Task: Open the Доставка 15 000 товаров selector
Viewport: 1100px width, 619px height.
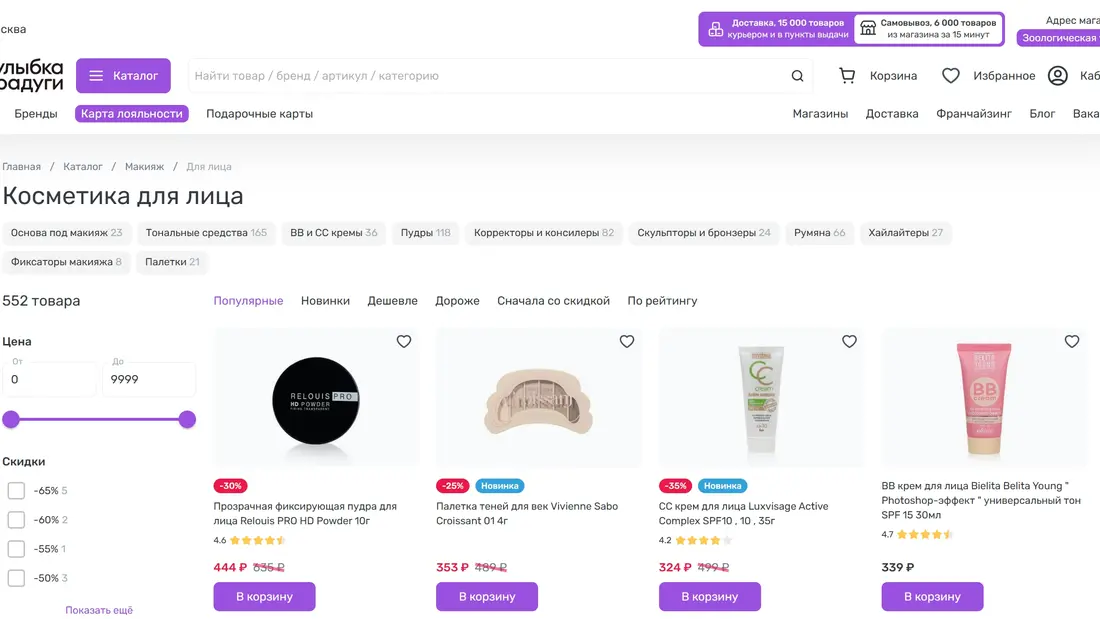Action: [x=777, y=29]
